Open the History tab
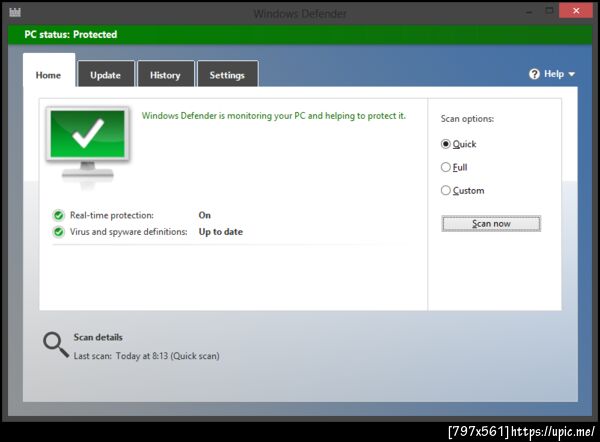 tap(165, 74)
